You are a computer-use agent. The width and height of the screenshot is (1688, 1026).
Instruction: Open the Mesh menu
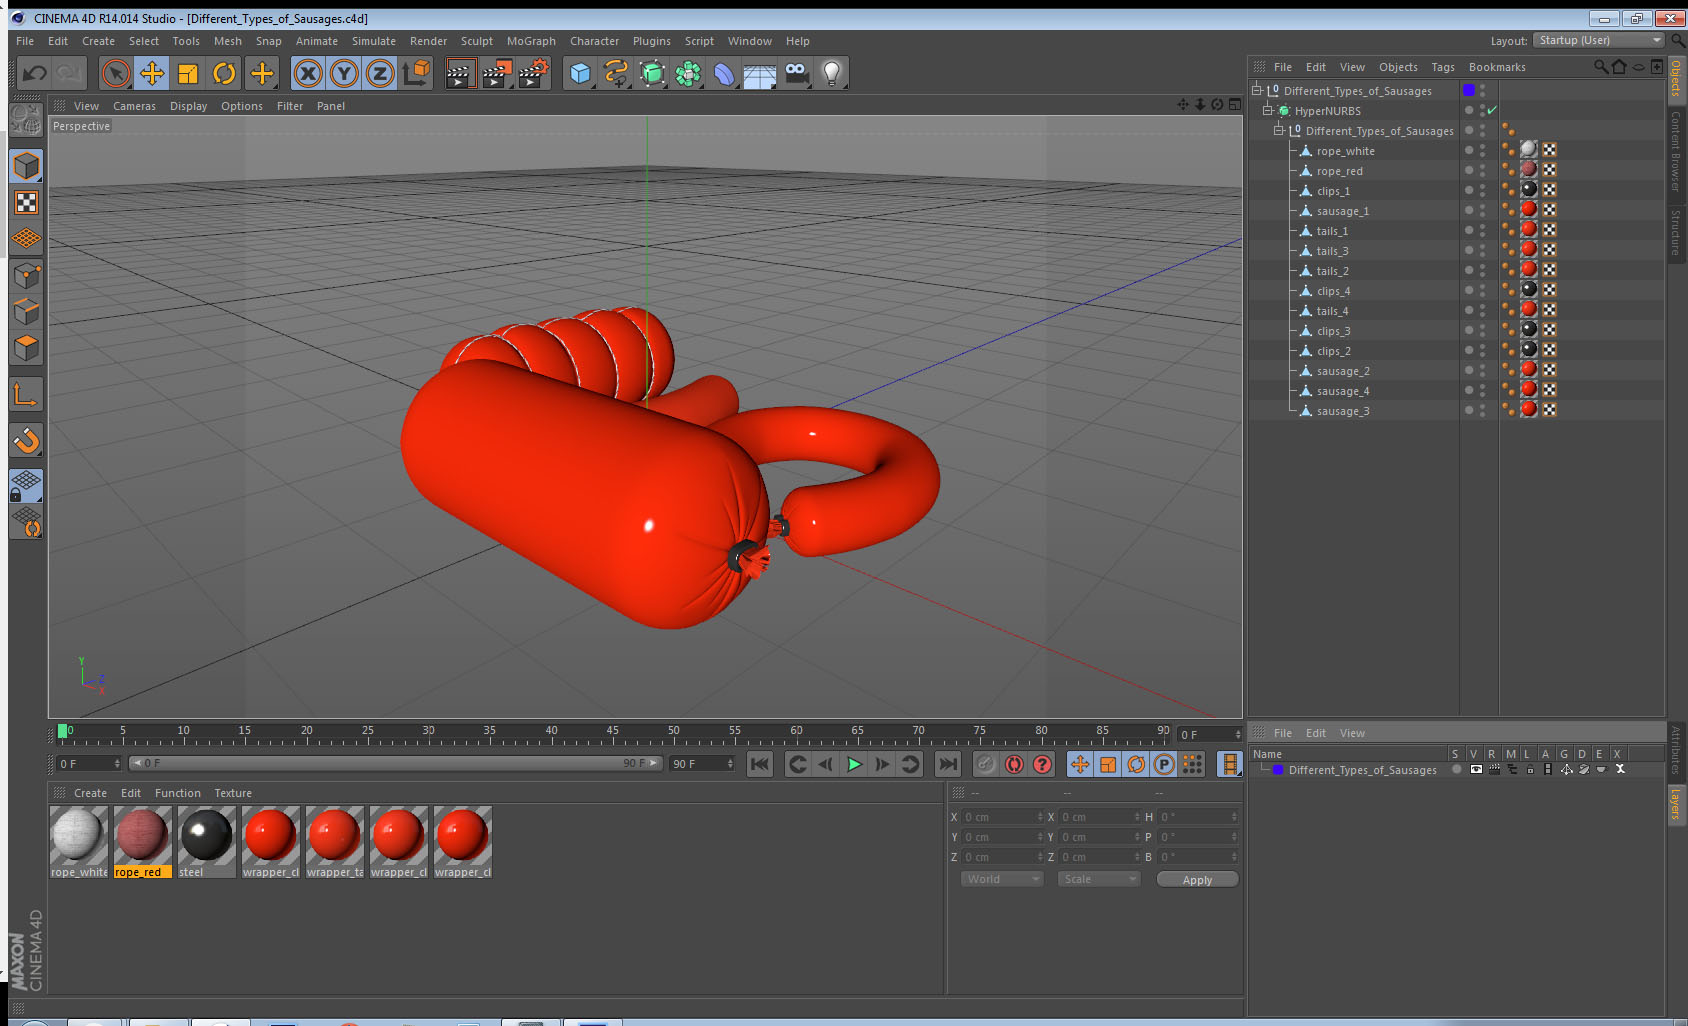tap(227, 41)
